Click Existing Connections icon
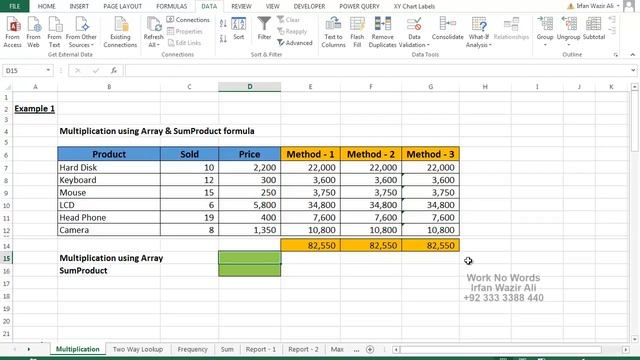Screen dimensions: 640x360 coord(120,32)
